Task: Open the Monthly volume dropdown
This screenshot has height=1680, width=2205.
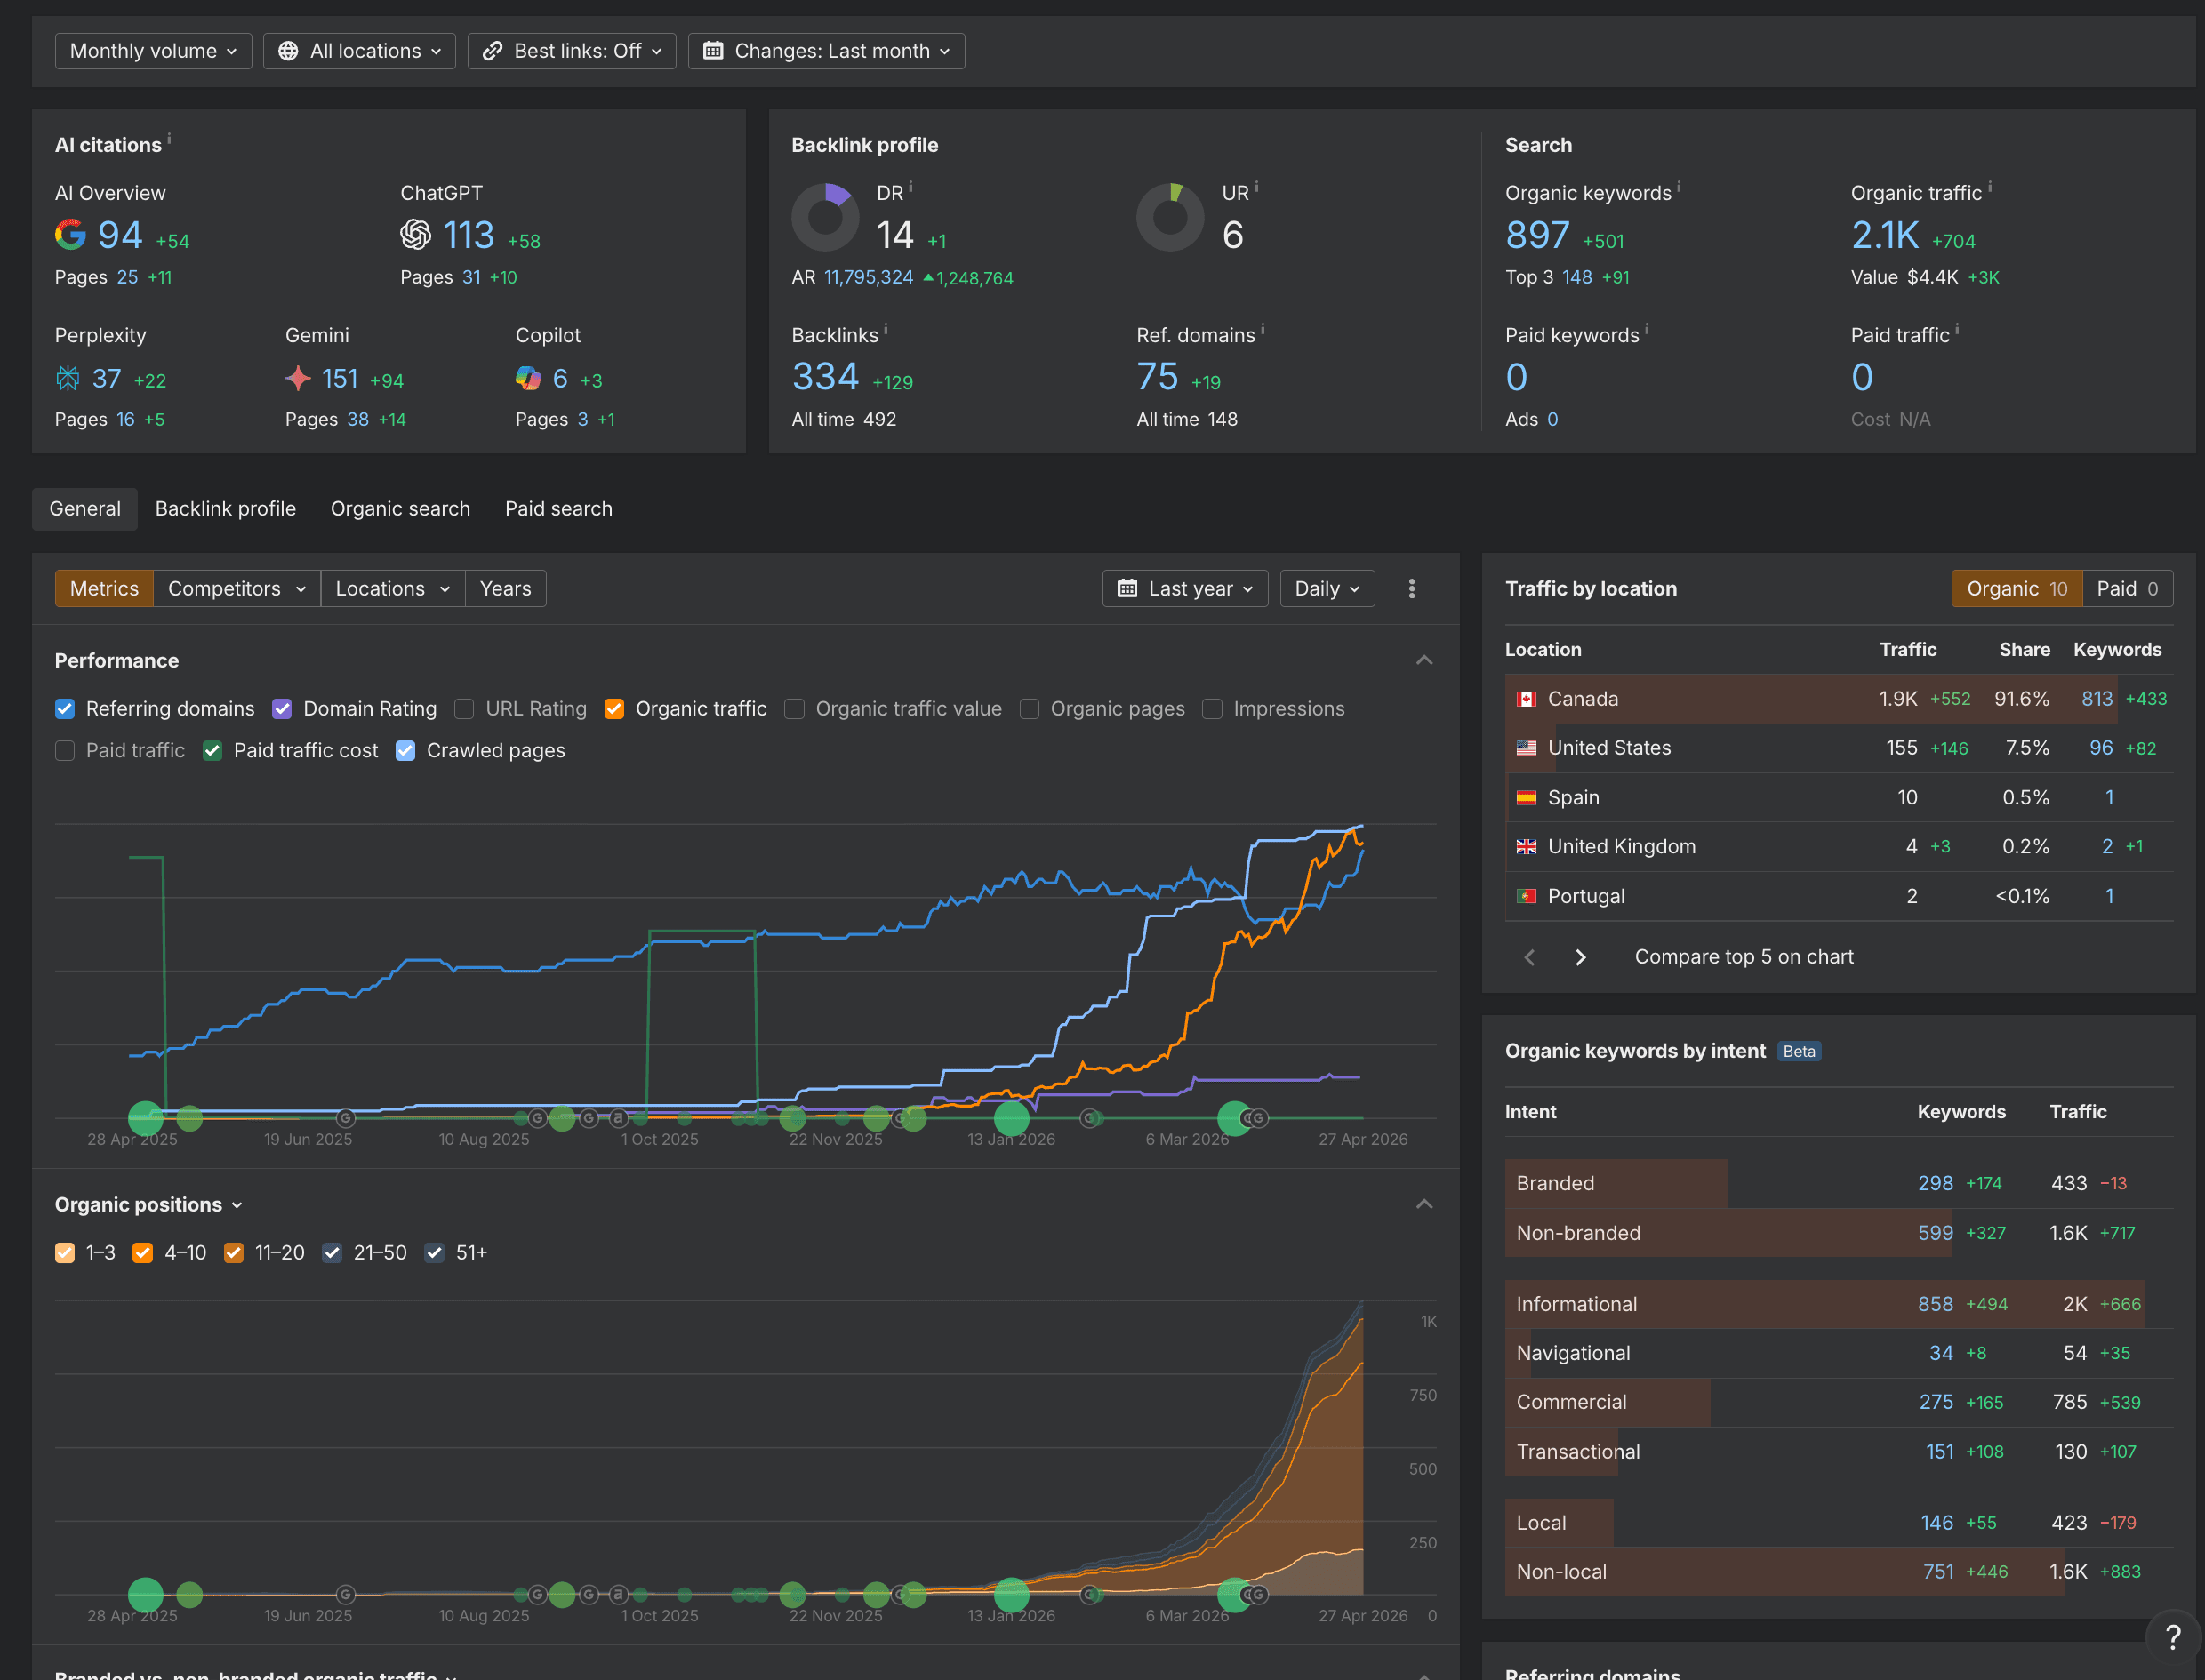Action: [153, 51]
